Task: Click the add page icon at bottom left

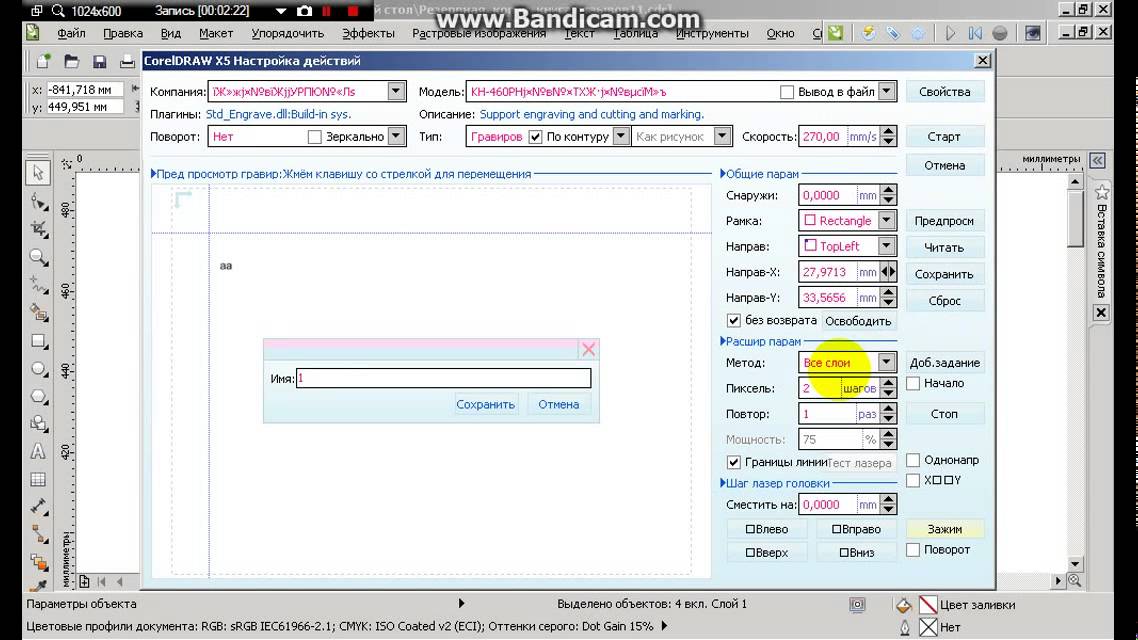Action: [84, 581]
